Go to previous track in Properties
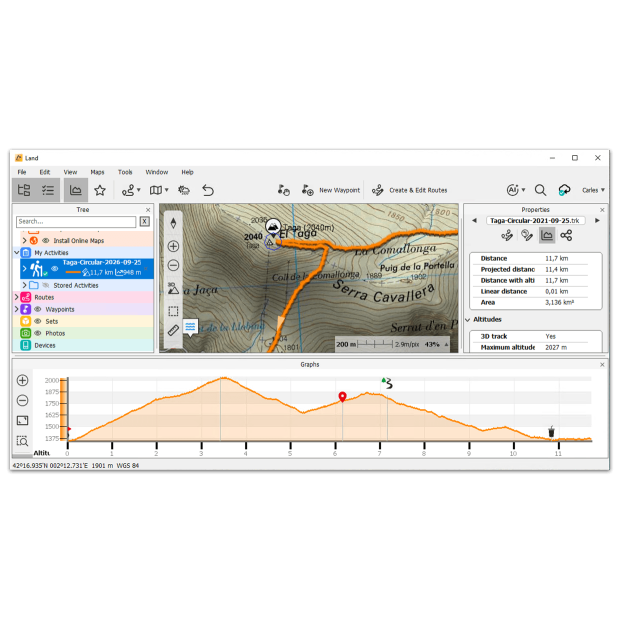 click(x=474, y=221)
